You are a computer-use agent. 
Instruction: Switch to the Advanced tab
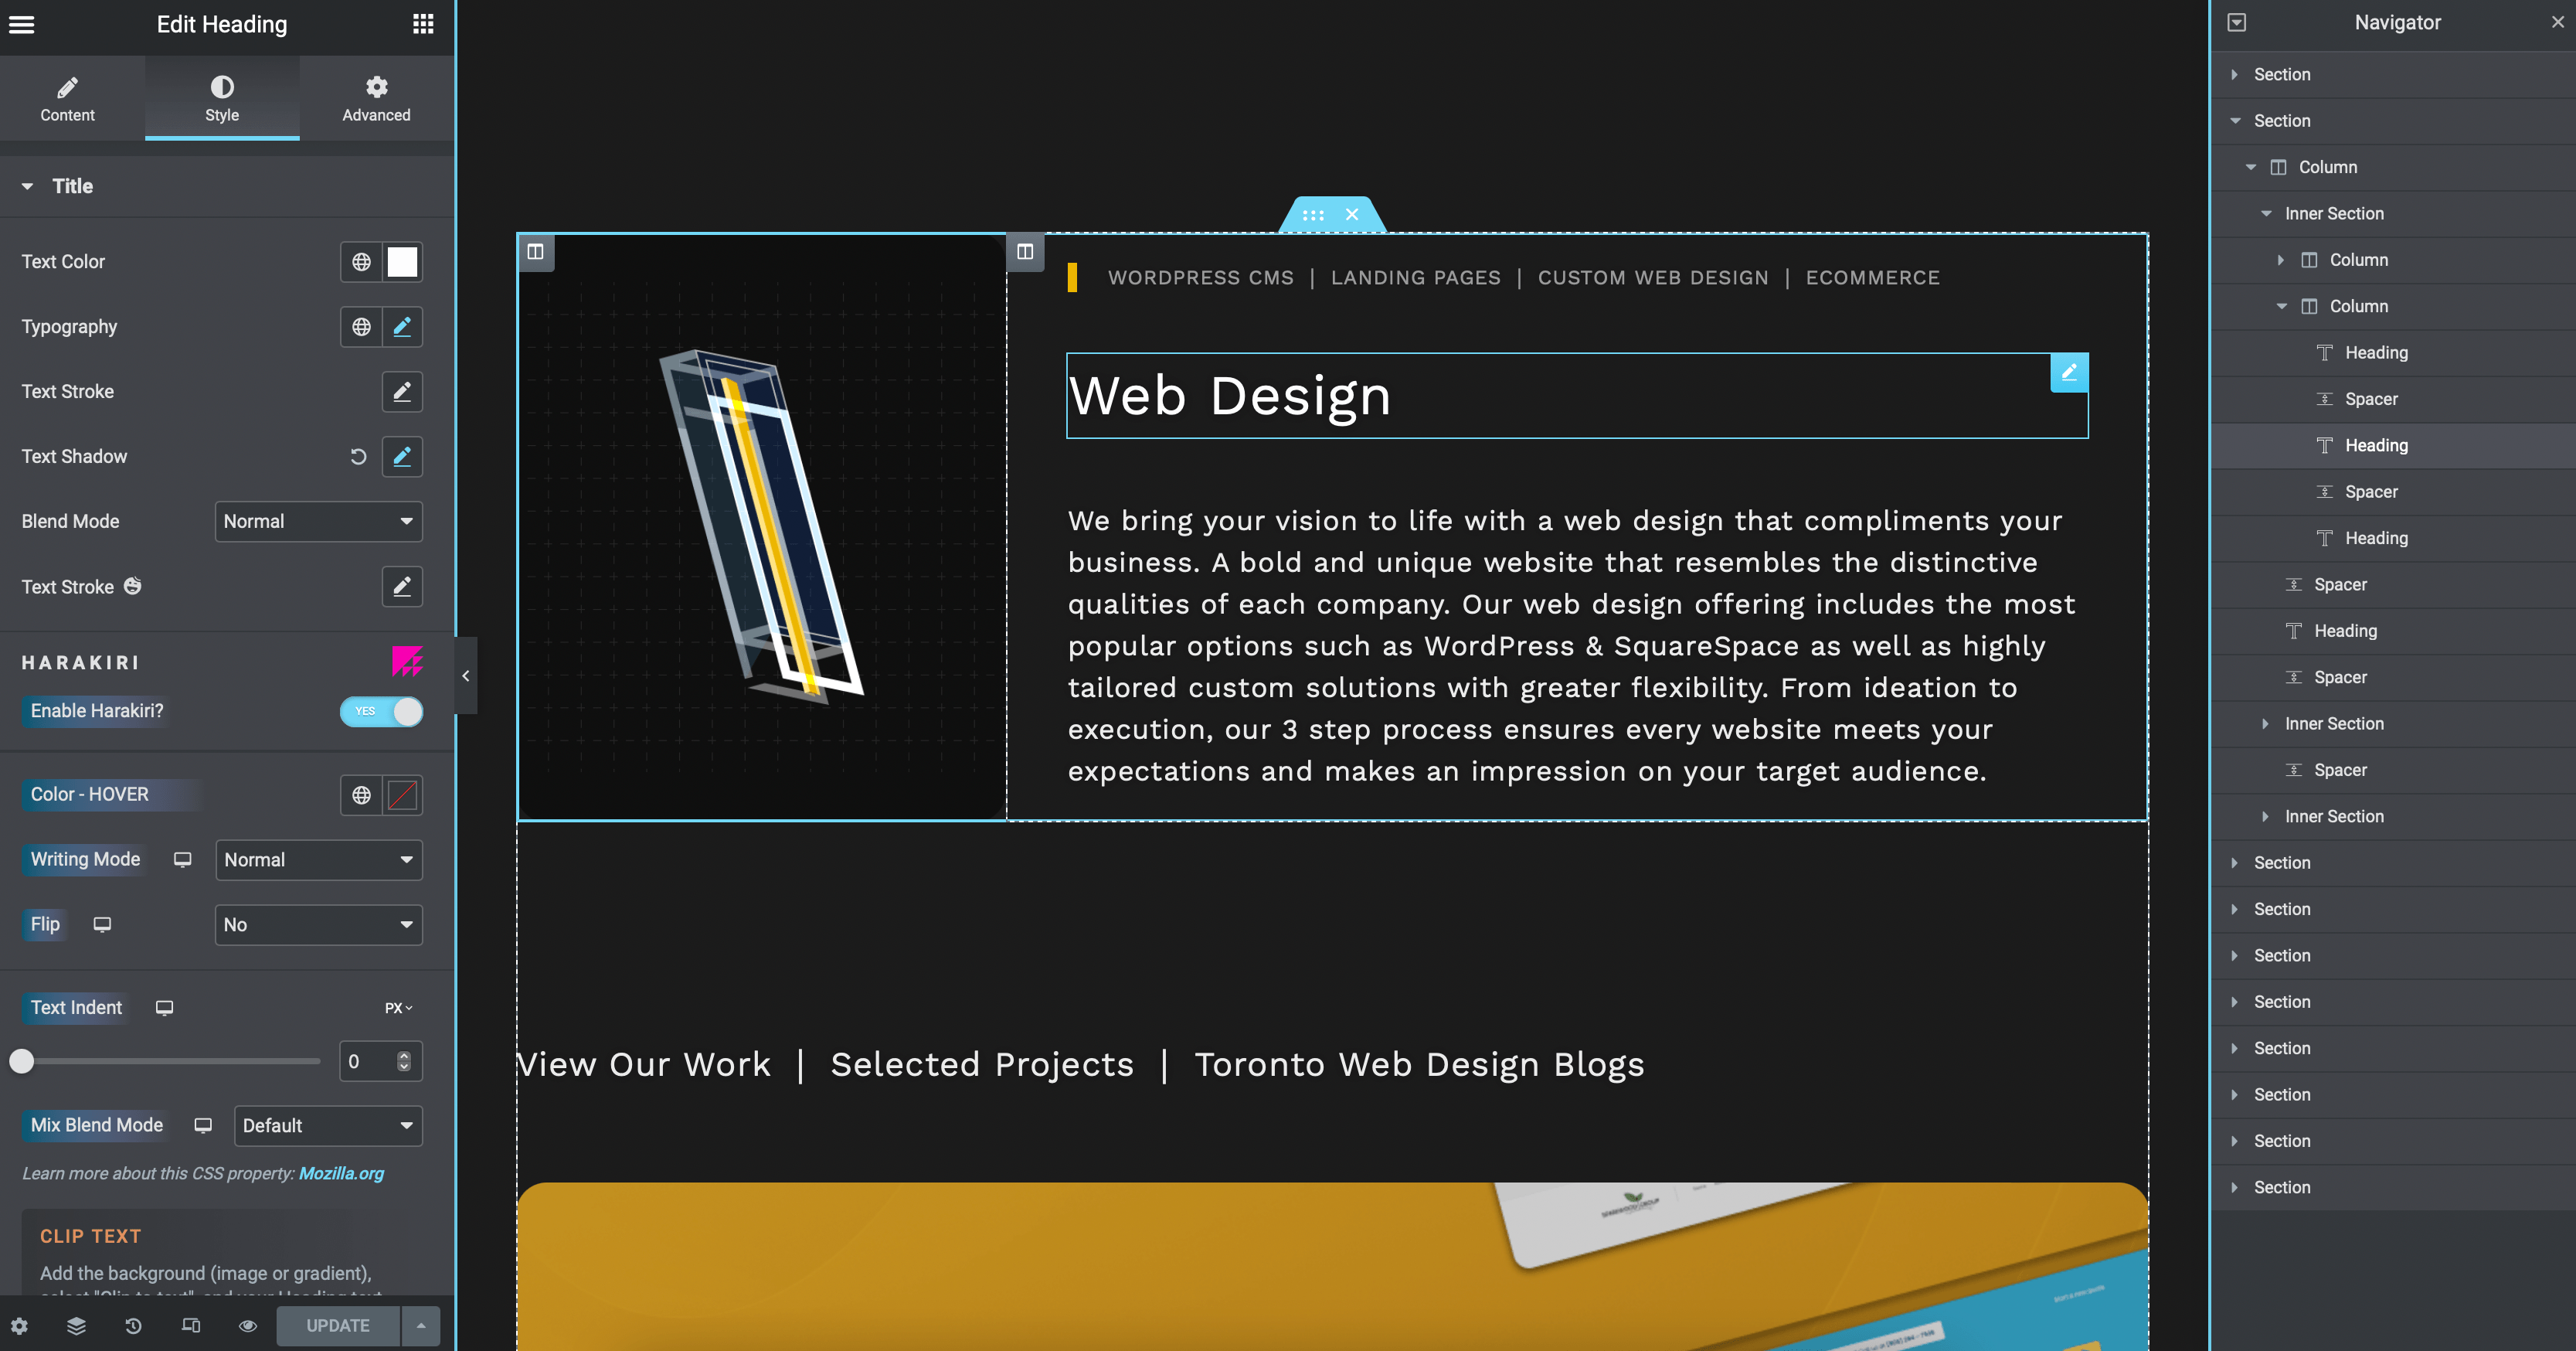click(376, 99)
